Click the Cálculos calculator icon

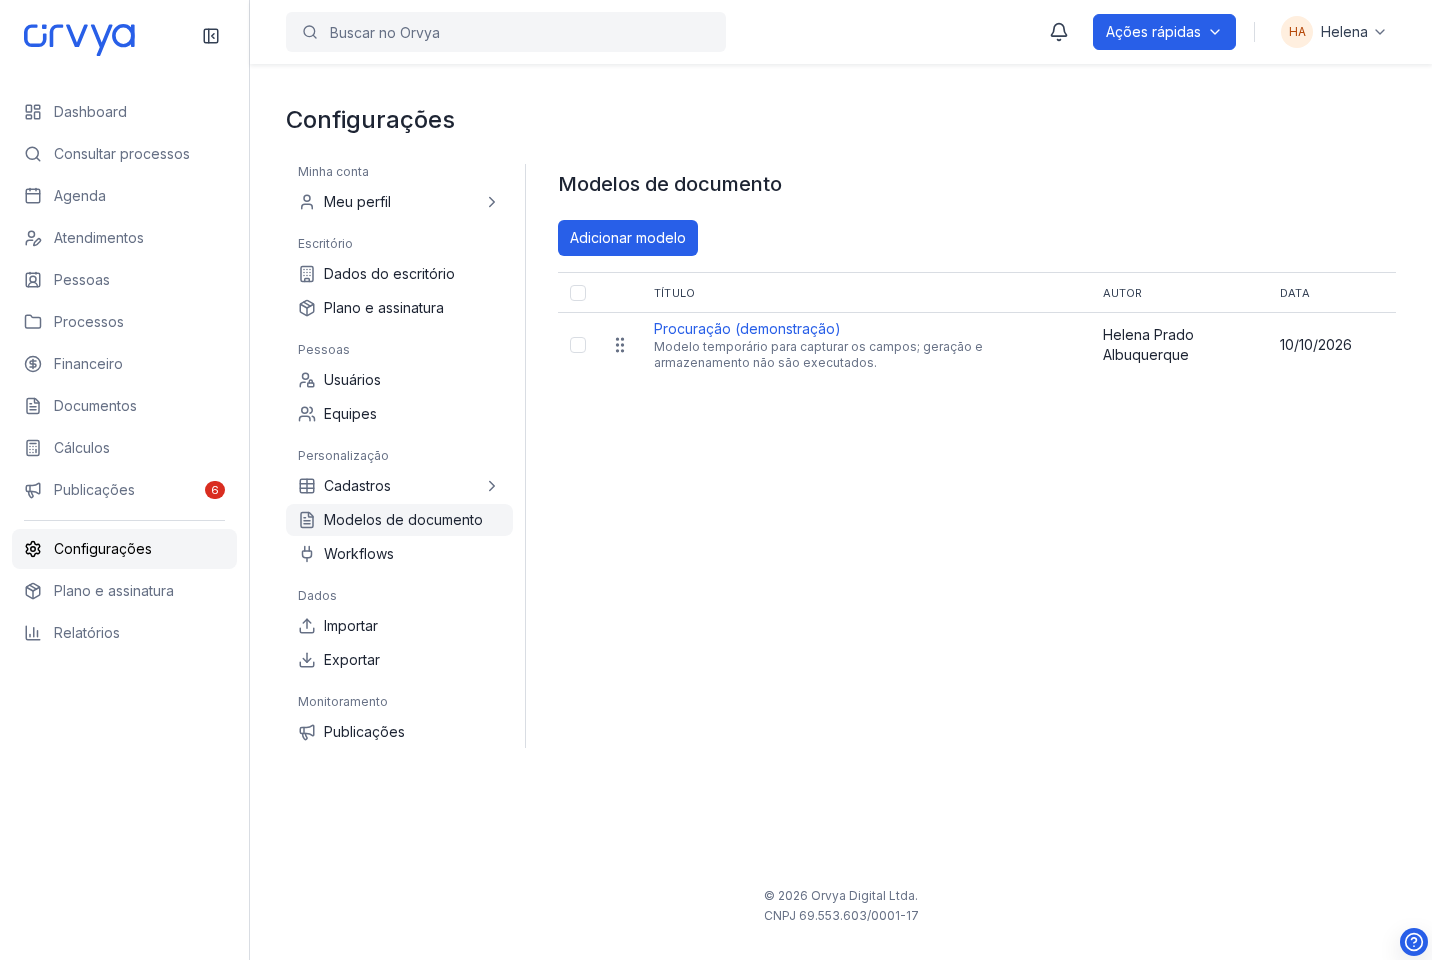pyautogui.click(x=33, y=448)
